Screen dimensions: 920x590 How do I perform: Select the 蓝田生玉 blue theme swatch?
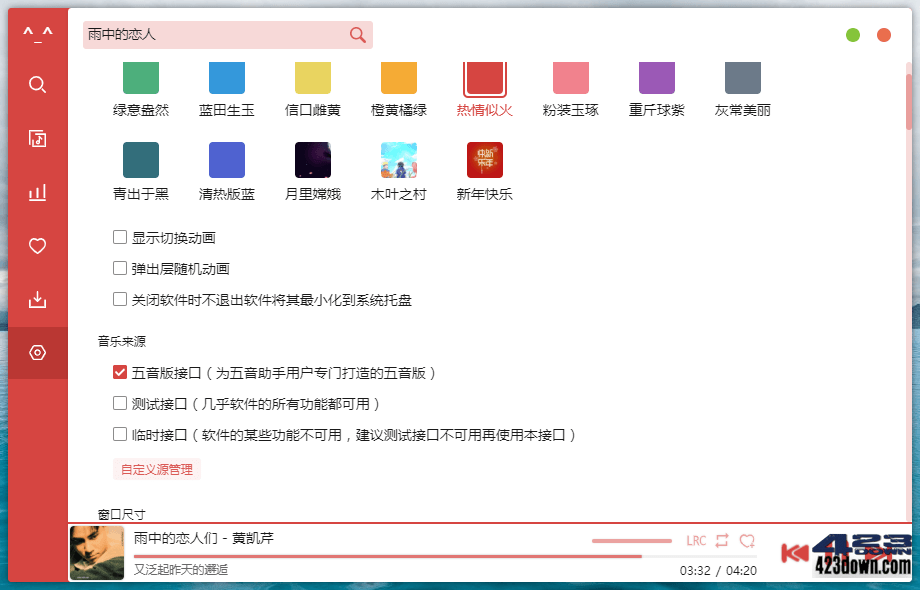(x=226, y=78)
